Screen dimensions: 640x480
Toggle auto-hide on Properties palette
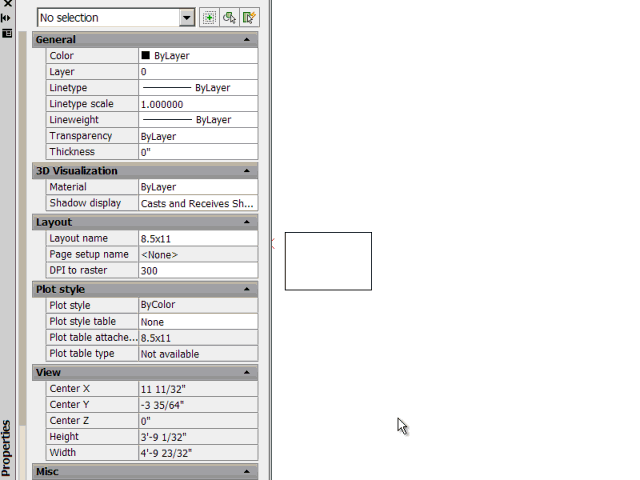click(6, 18)
